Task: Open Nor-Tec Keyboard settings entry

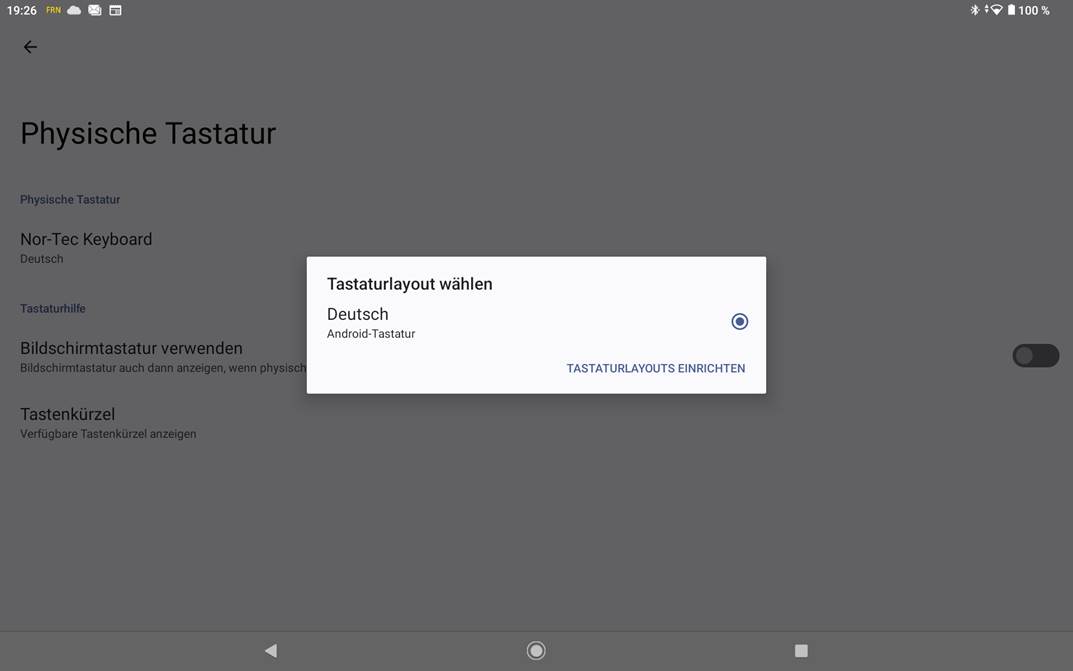Action: pyautogui.click(x=86, y=247)
